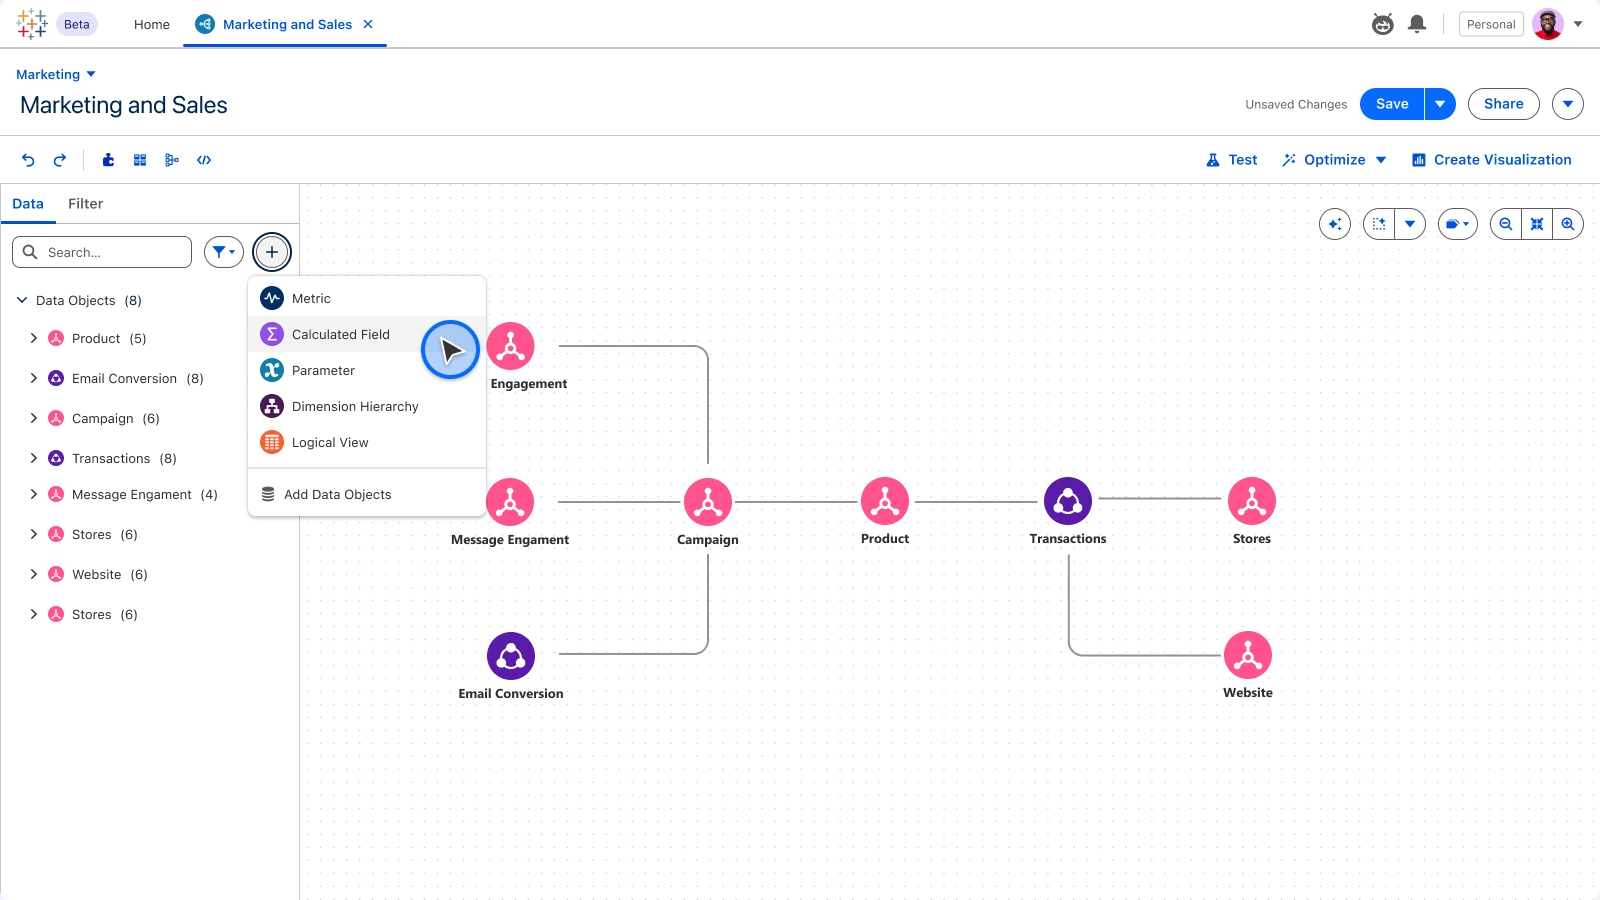Open the dropdown arrow beside selection sparkle

1410,224
